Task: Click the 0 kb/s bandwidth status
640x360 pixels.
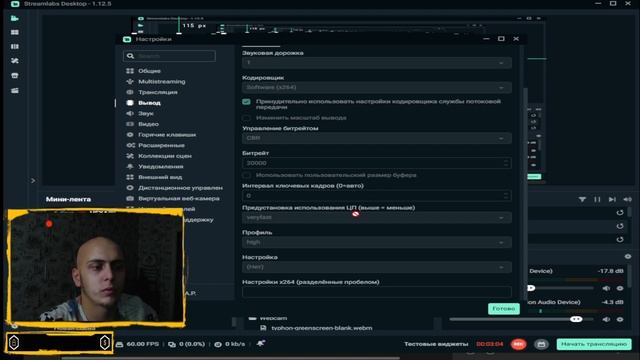Action: [x=230, y=344]
